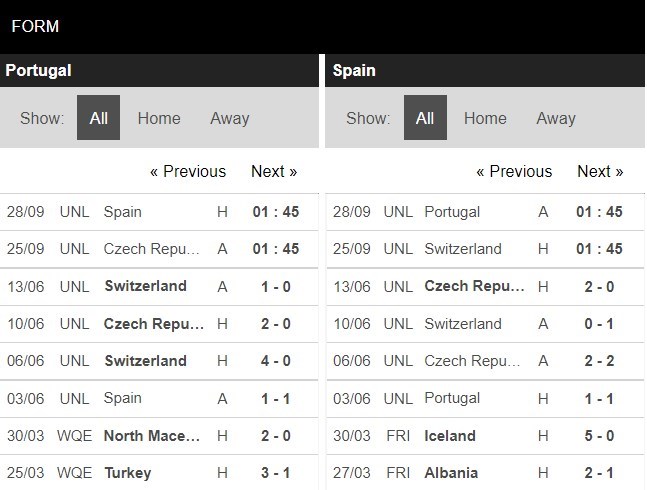Load Next results for Portugal
647x490 pixels.
(274, 171)
